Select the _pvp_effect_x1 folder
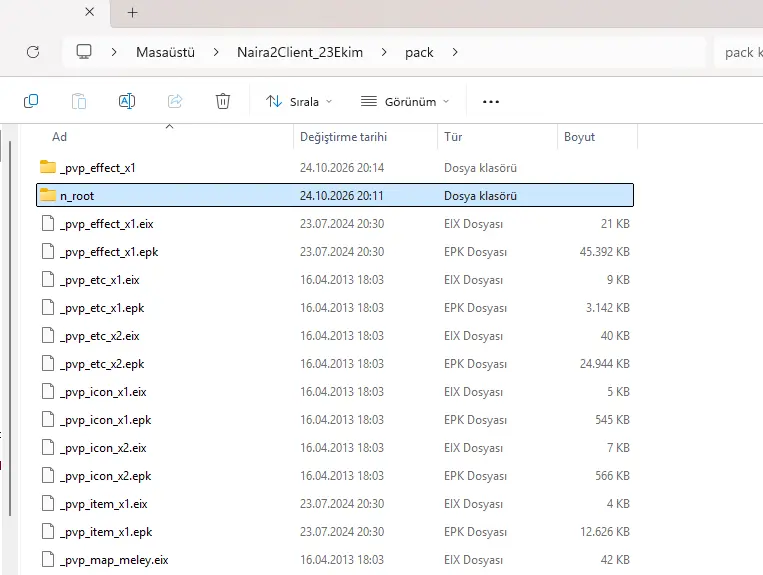 point(335,168)
